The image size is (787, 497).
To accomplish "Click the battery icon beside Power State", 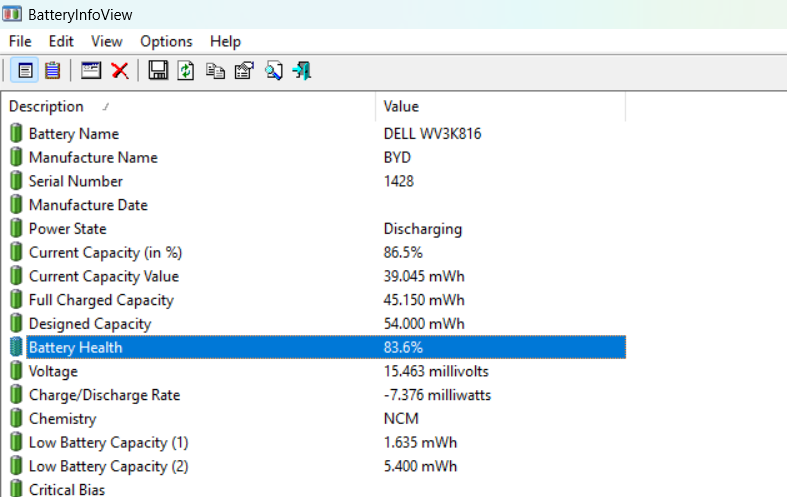I will click(16, 228).
